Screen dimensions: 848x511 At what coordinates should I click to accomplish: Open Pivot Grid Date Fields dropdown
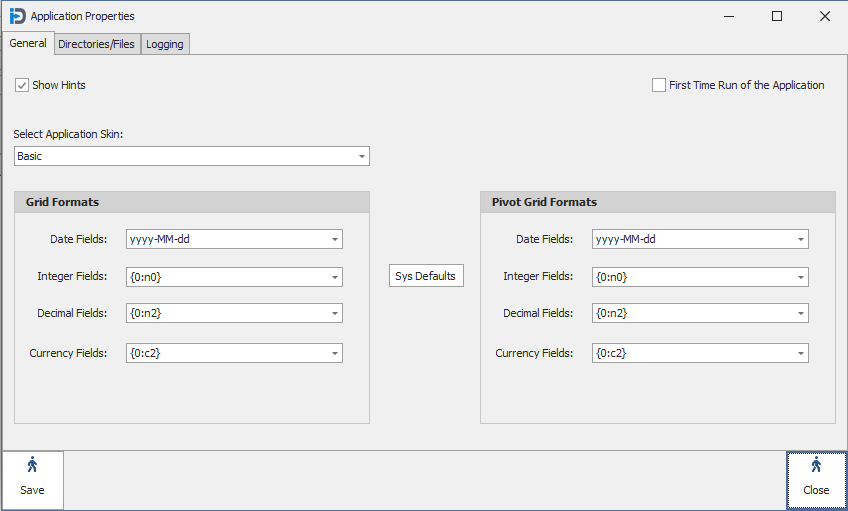click(800, 240)
